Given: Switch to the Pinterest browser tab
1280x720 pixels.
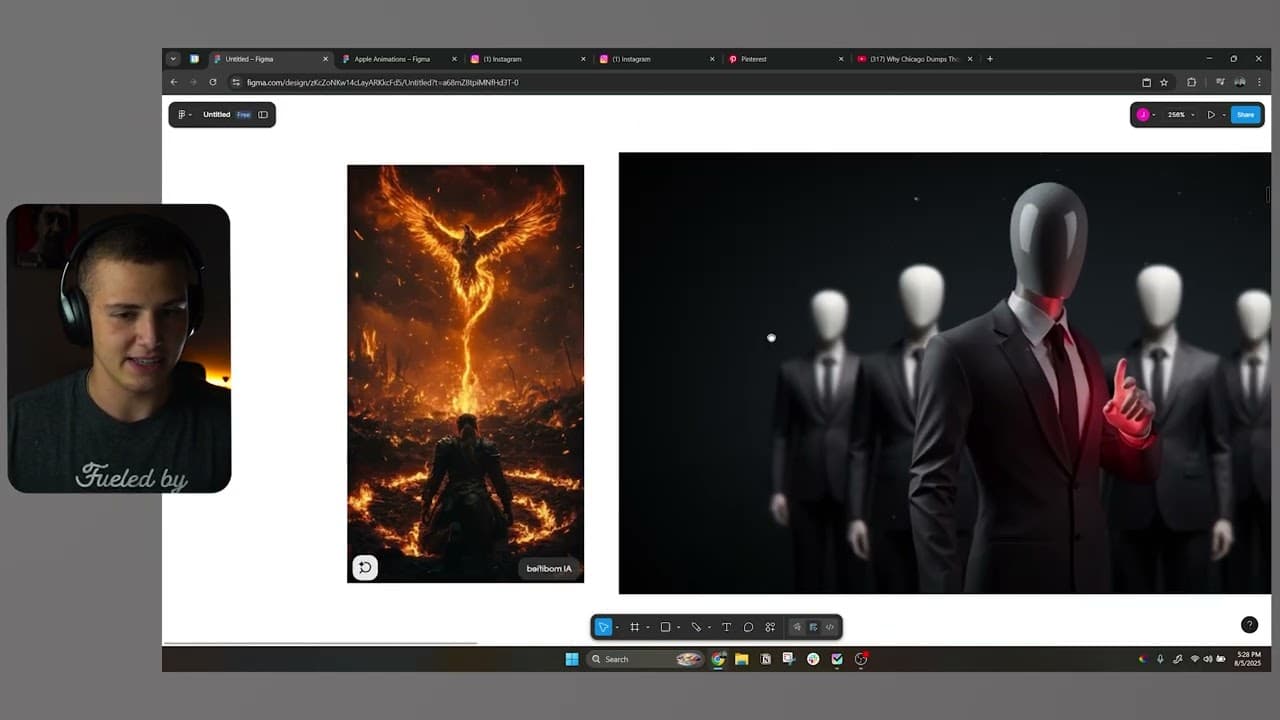Looking at the screenshot, I should click(x=755, y=59).
